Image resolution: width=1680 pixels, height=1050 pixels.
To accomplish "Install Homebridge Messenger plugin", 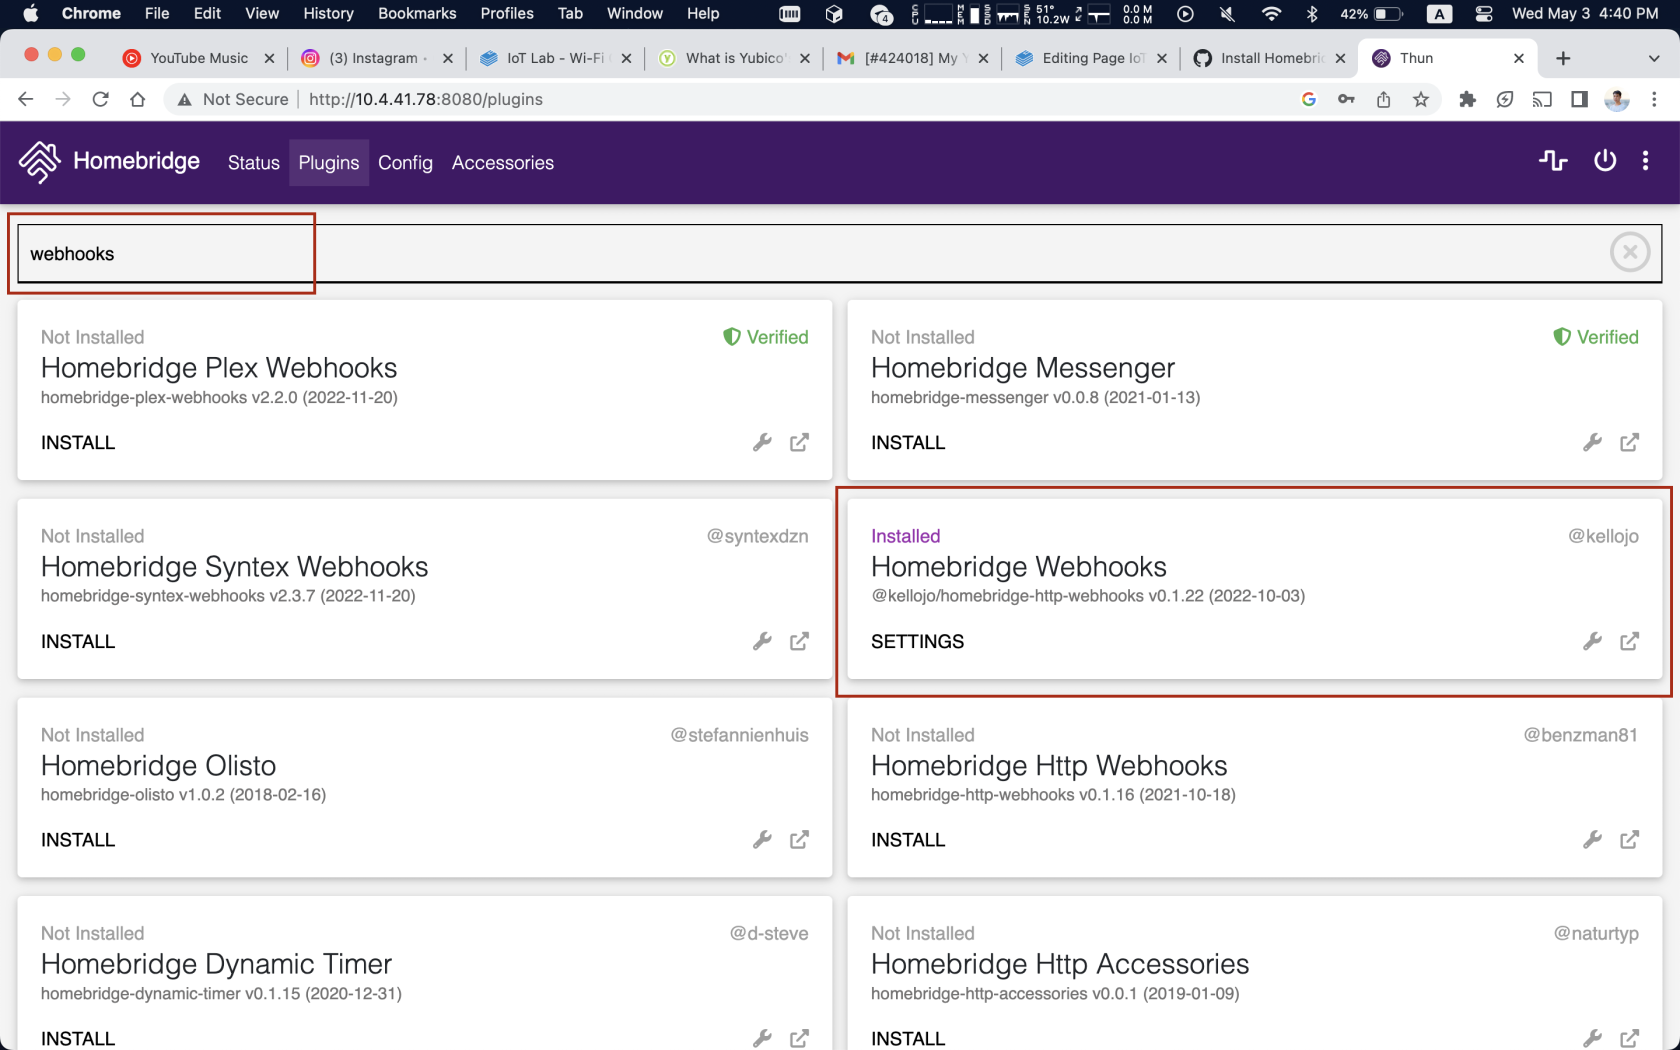I will pos(908,442).
